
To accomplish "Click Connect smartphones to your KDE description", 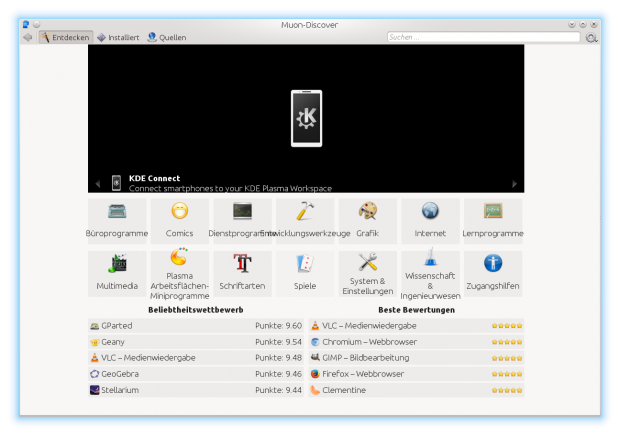I will pos(230,189).
